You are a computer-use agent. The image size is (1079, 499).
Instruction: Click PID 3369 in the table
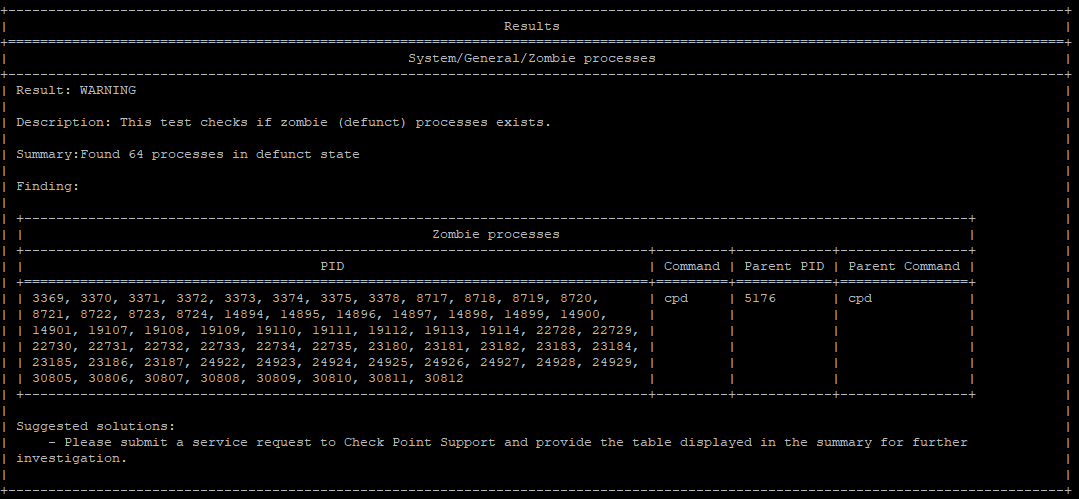pyautogui.click(x=48, y=298)
